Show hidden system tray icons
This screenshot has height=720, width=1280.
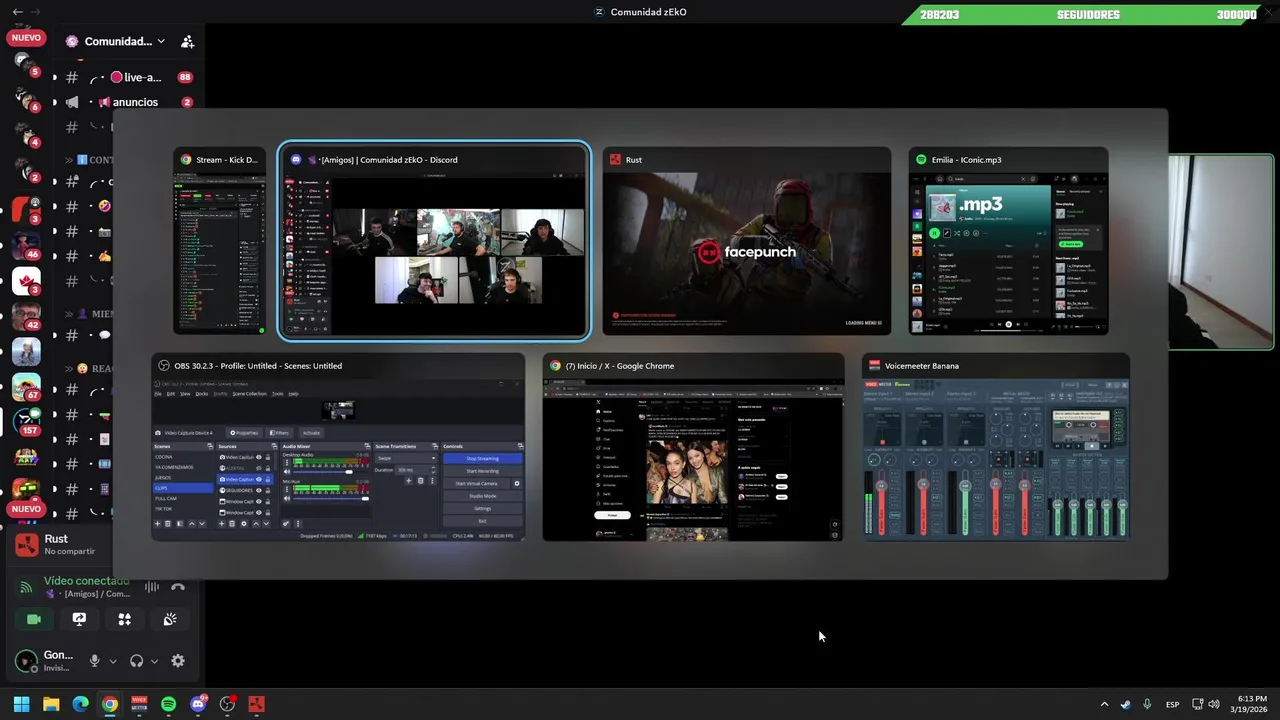pyautogui.click(x=1104, y=704)
